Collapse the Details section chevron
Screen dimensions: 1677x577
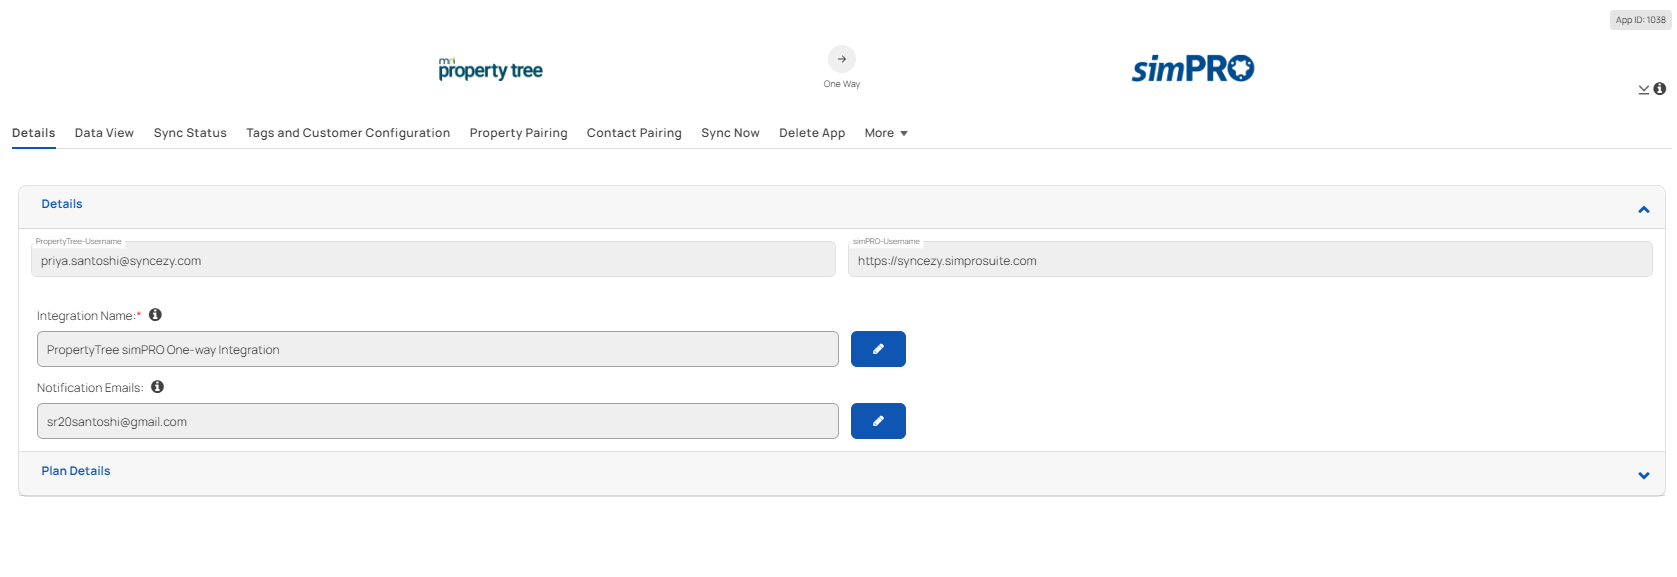pos(1644,209)
